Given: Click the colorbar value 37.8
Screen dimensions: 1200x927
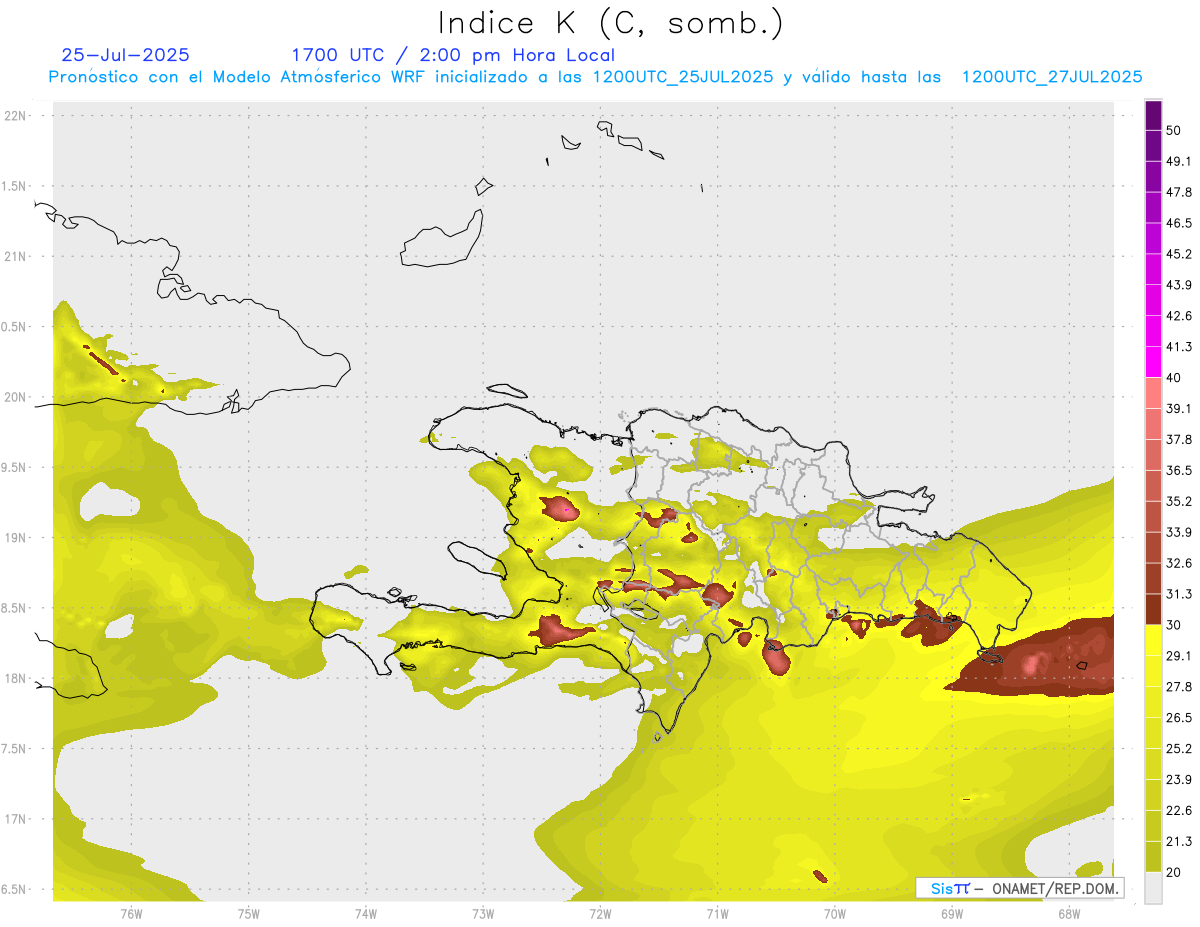Looking at the screenshot, I should (x=1179, y=439).
